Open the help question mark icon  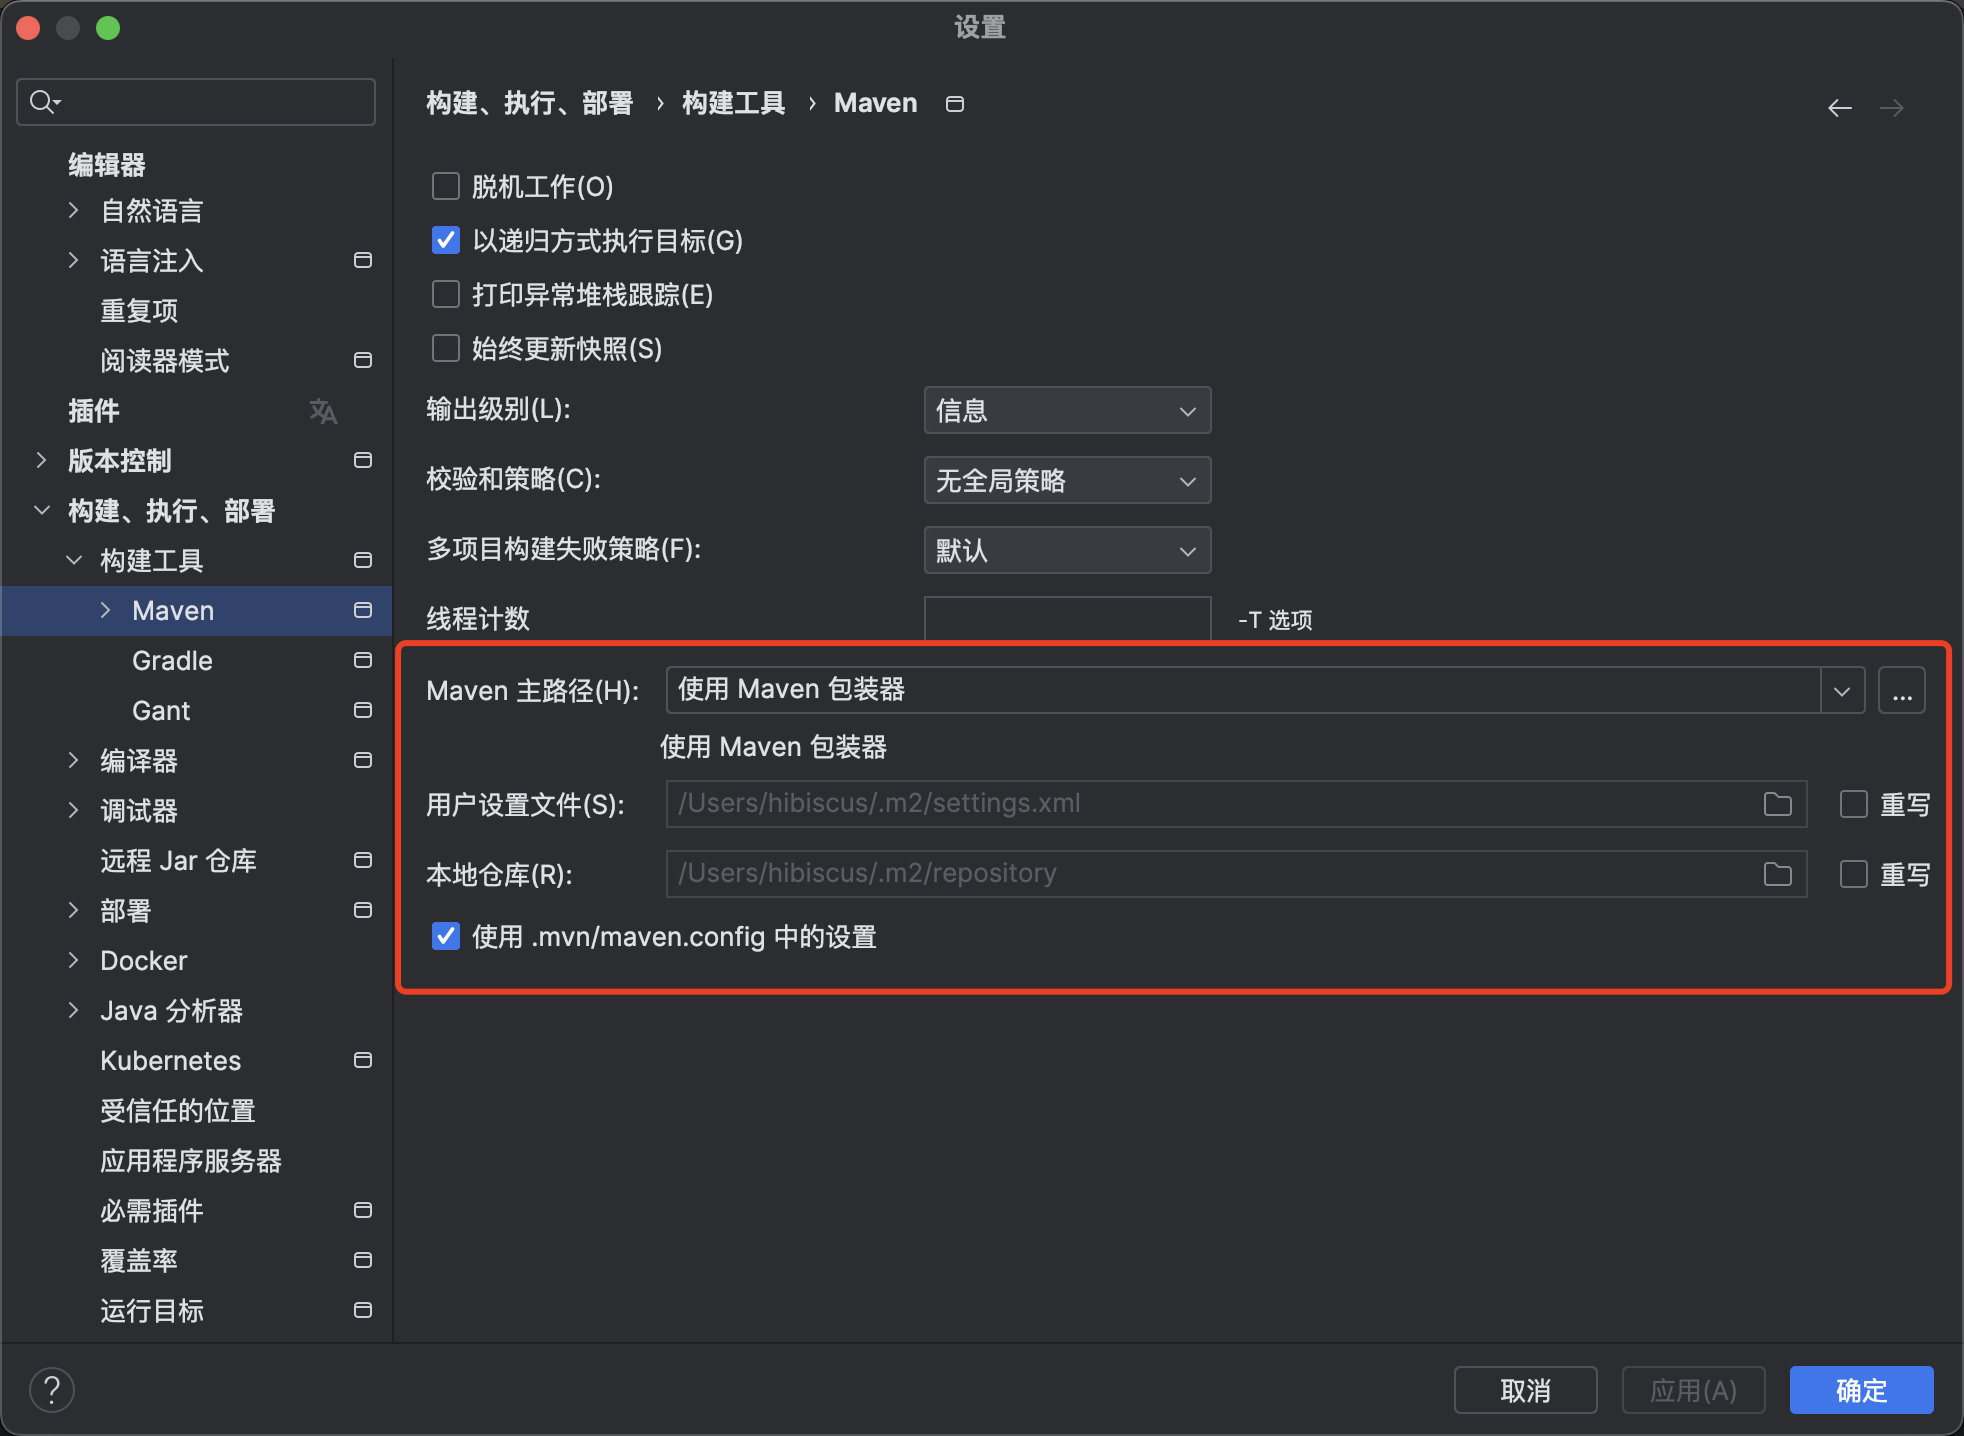click(52, 1390)
